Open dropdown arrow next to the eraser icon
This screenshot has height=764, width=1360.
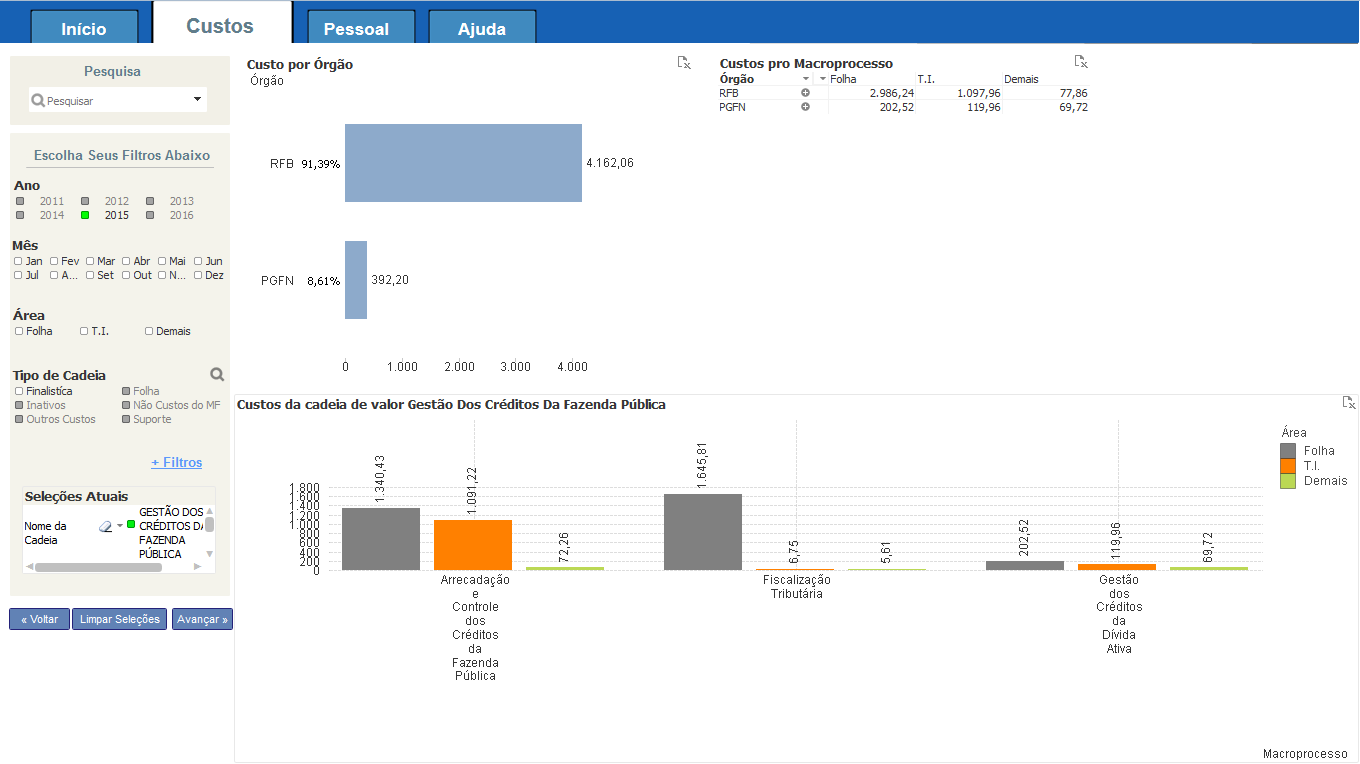click(x=120, y=526)
